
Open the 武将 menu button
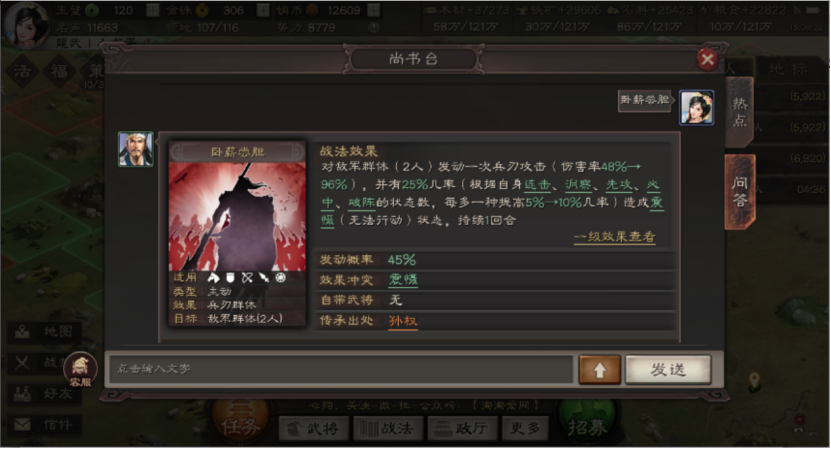314,428
